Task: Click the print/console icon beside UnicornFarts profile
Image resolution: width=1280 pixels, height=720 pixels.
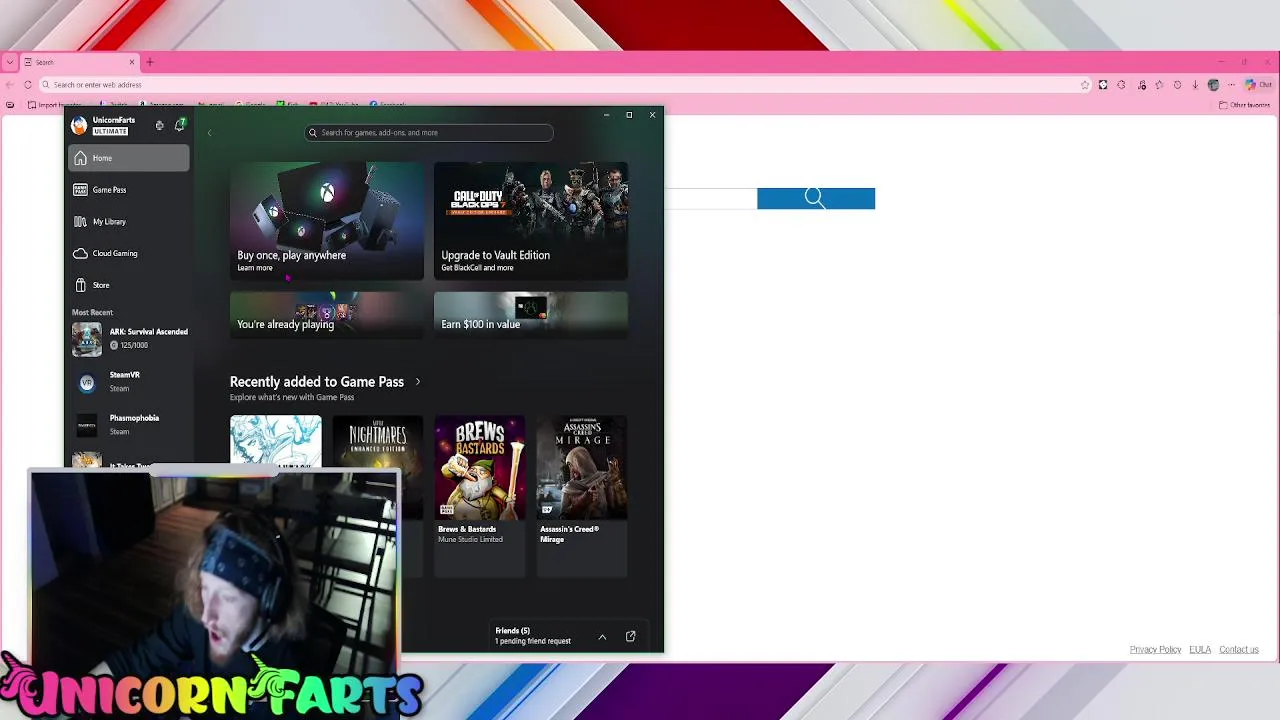Action: coord(159,125)
